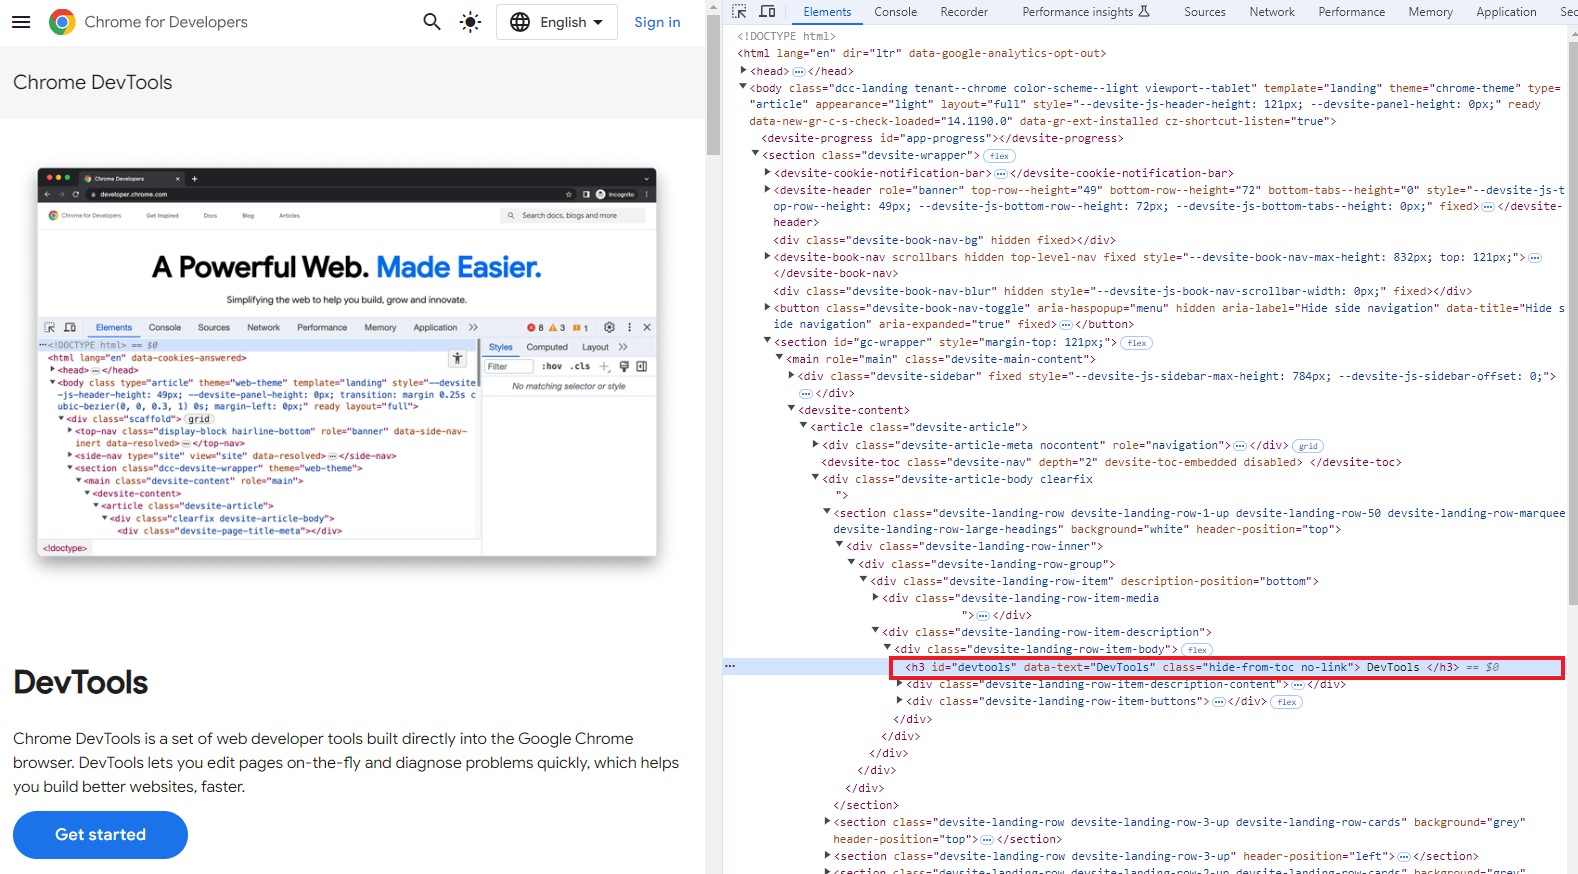Open the hamburger navigation menu

(21, 22)
